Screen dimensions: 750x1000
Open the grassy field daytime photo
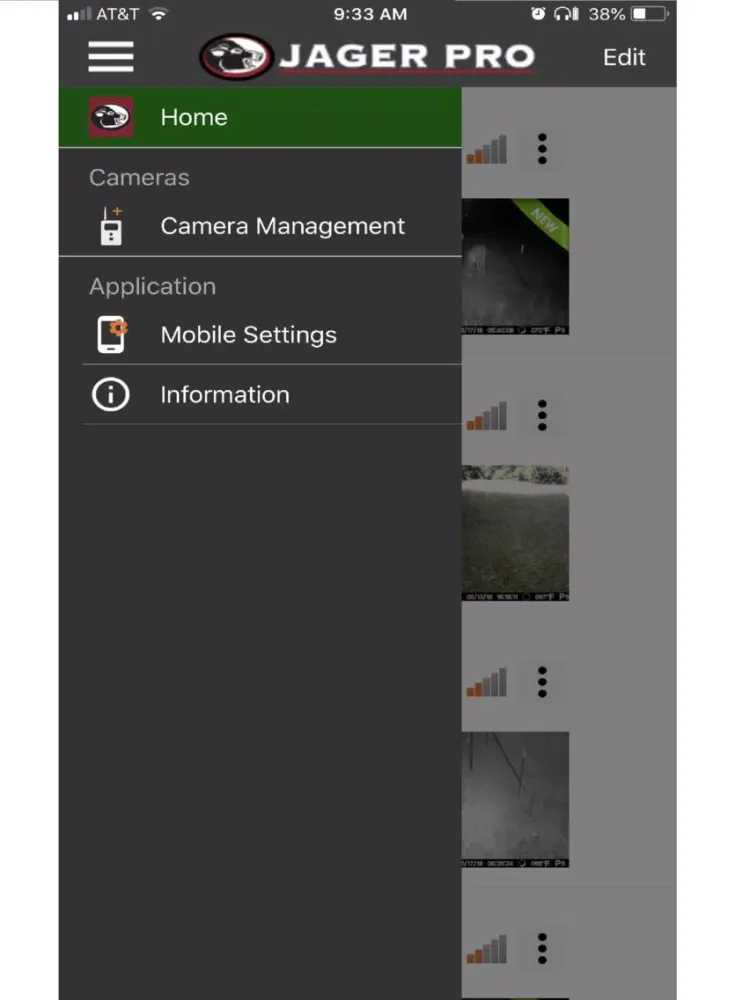515,533
